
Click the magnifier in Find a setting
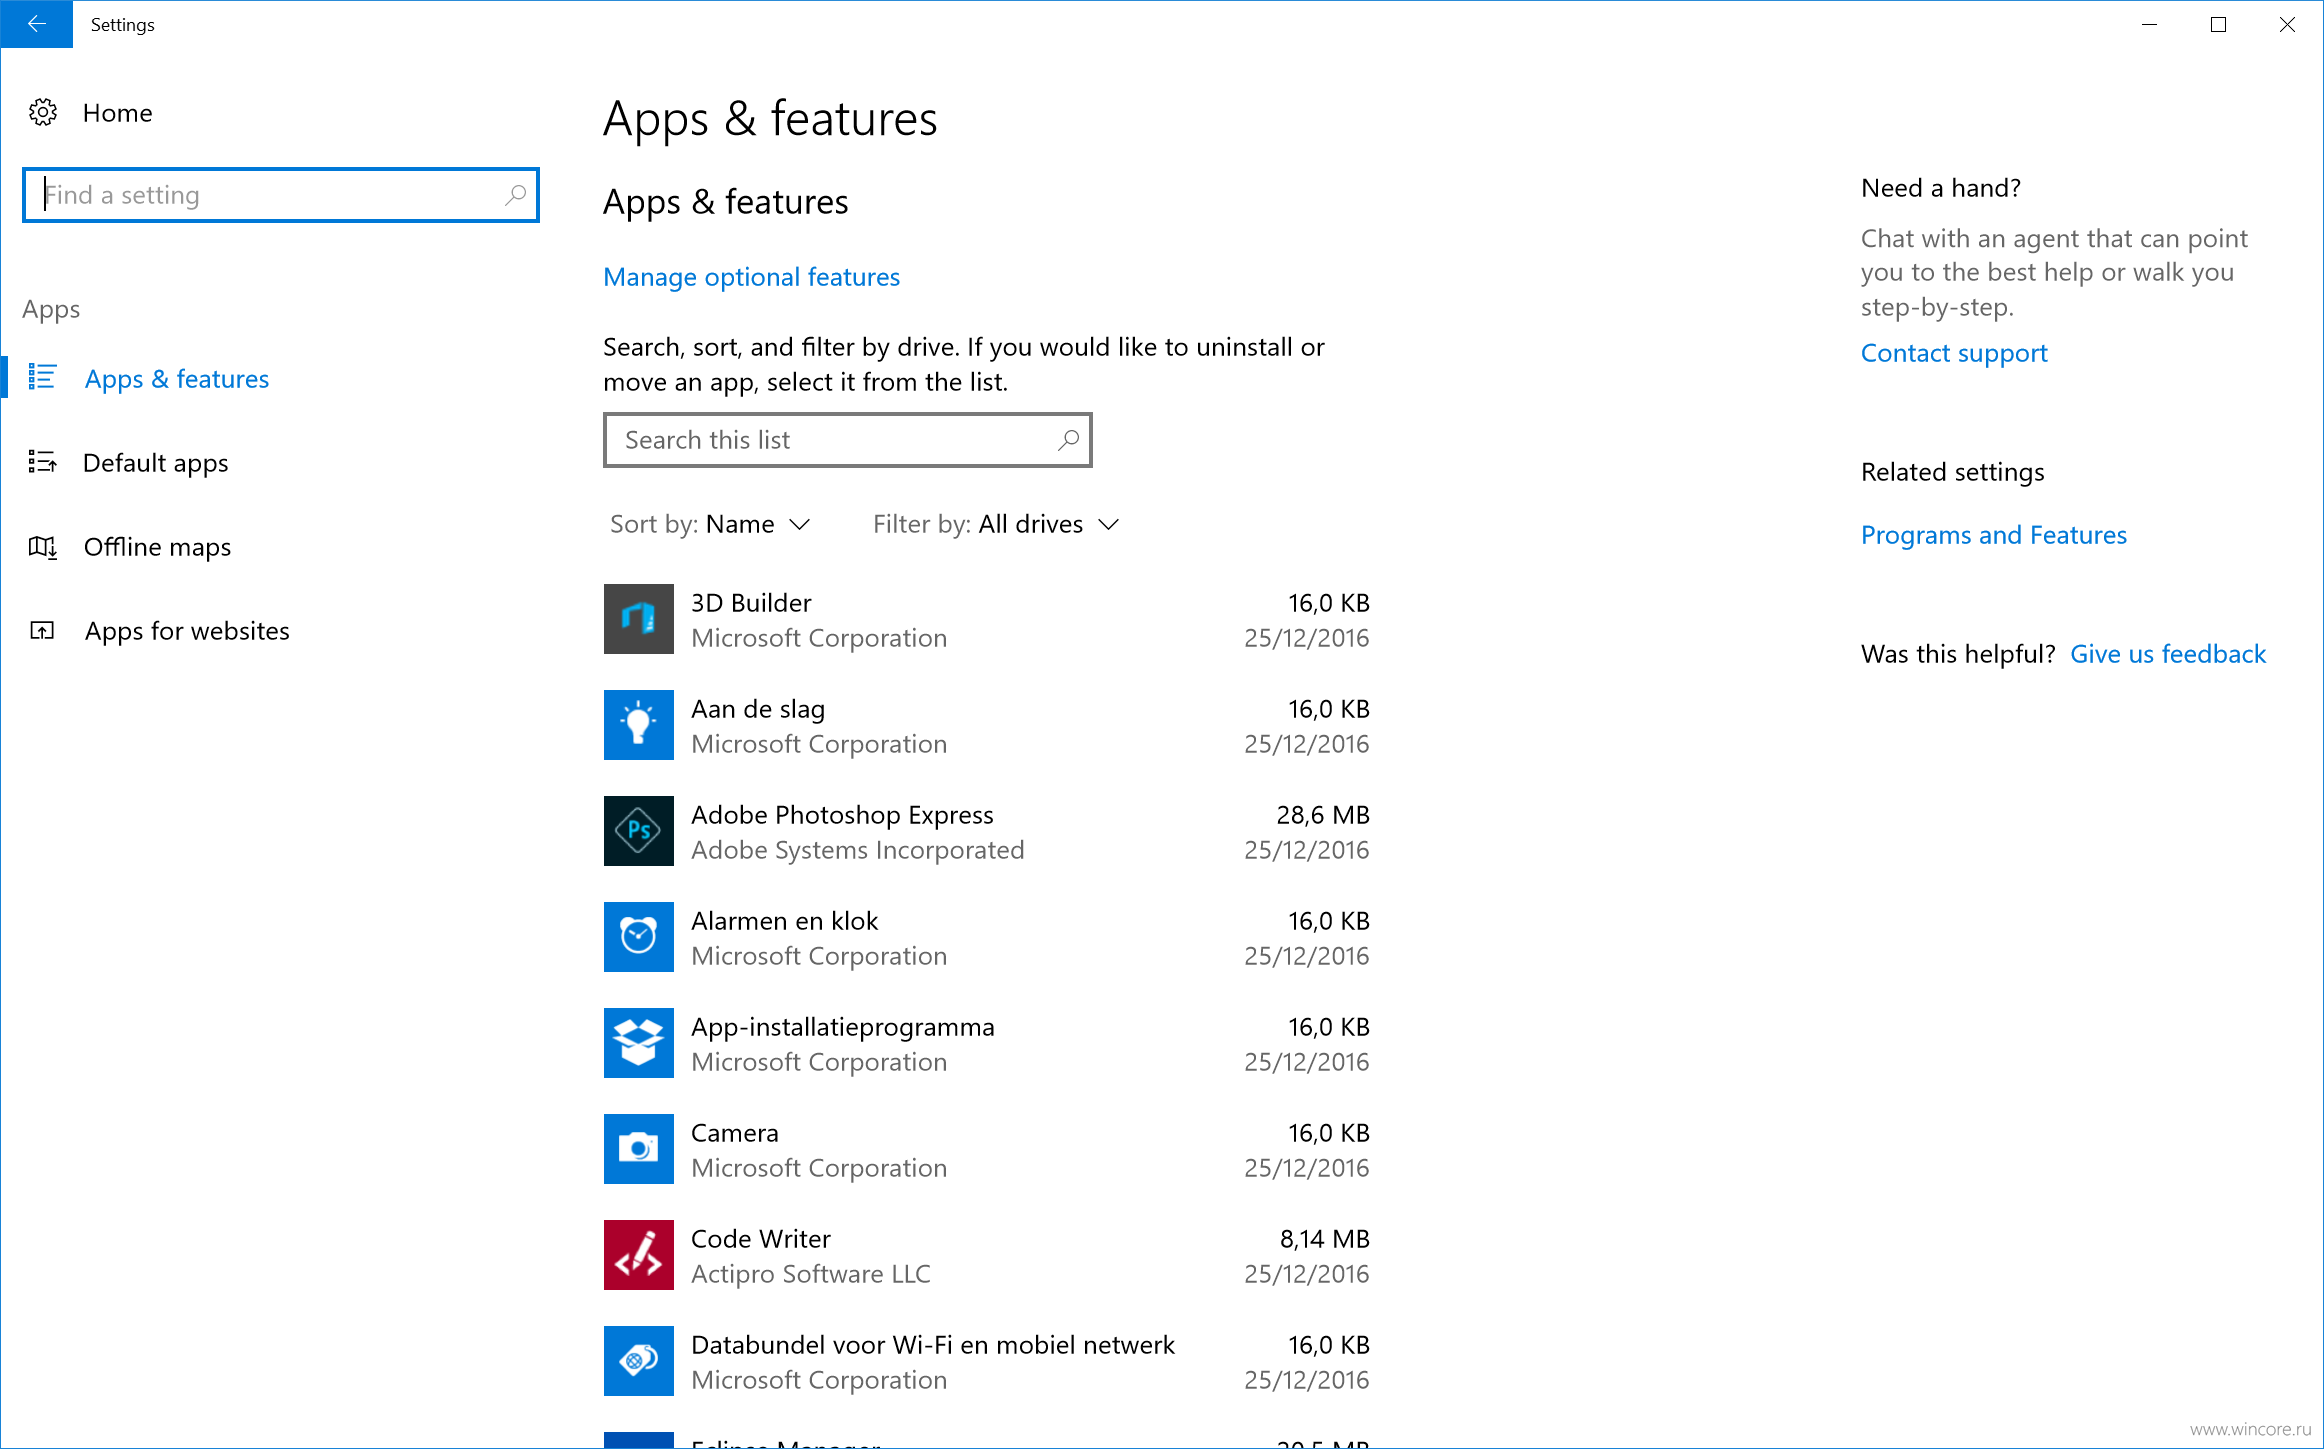515,195
